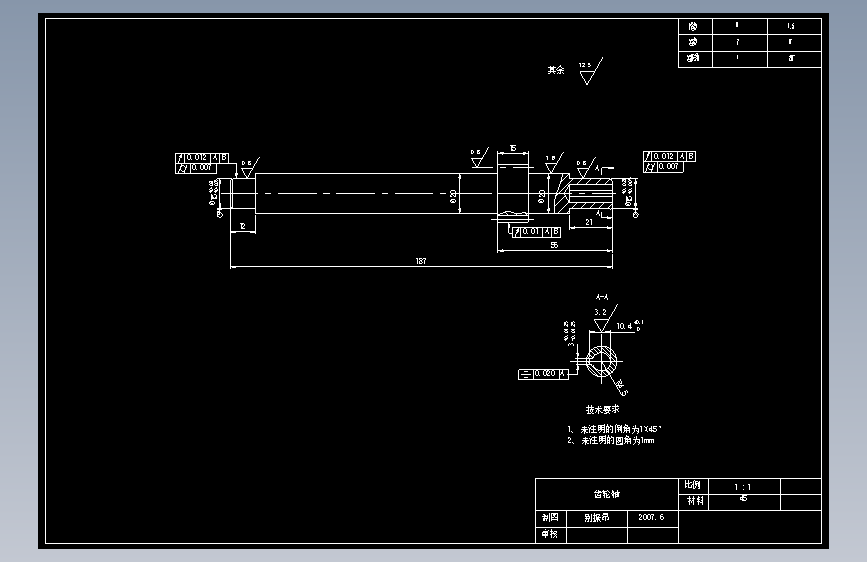
Task: Select the 其余 default roughness label
Action: tap(556, 70)
